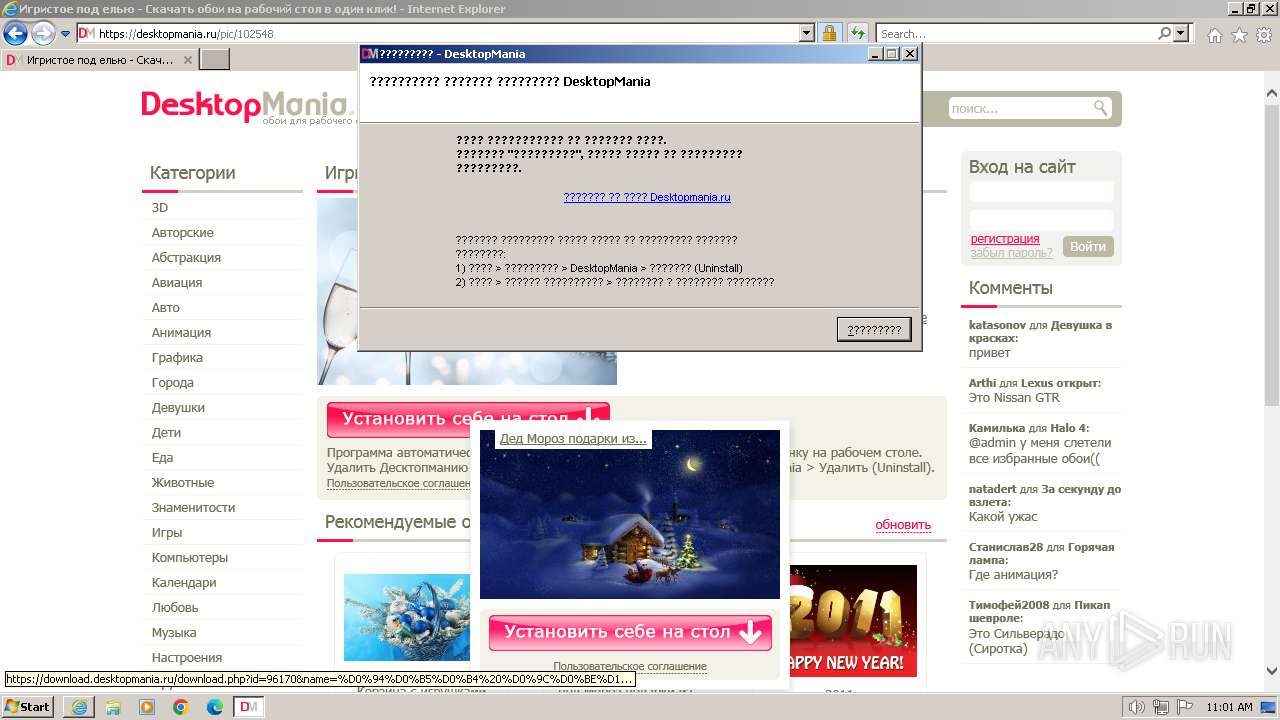
Task: Open category Анимация
Action: [x=181, y=332]
